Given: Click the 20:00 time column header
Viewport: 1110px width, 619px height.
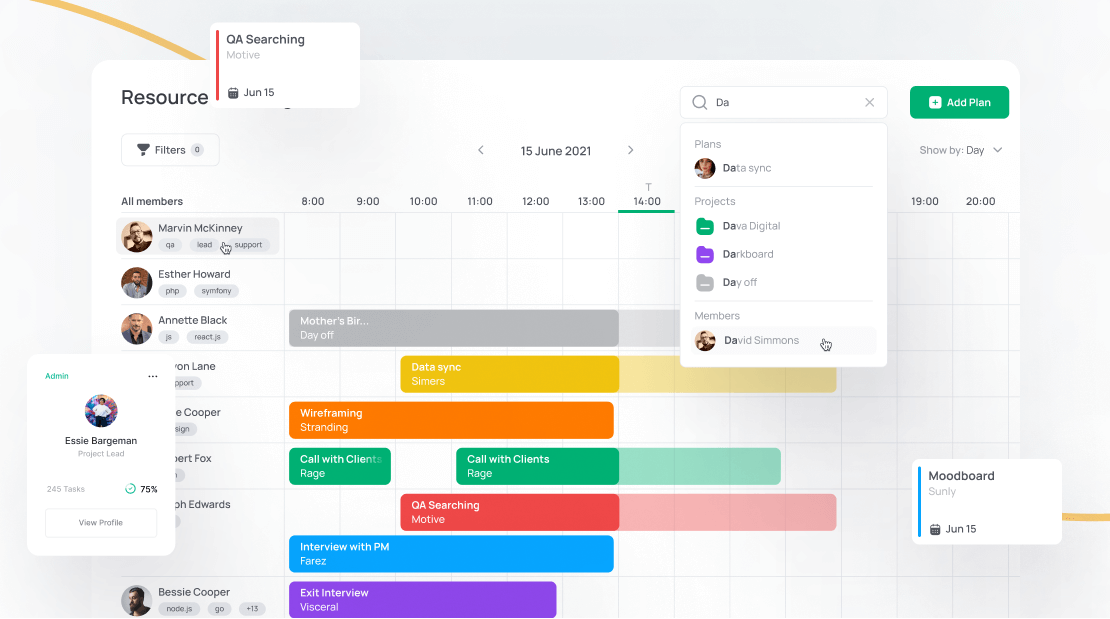Looking at the screenshot, I should 980,201.
